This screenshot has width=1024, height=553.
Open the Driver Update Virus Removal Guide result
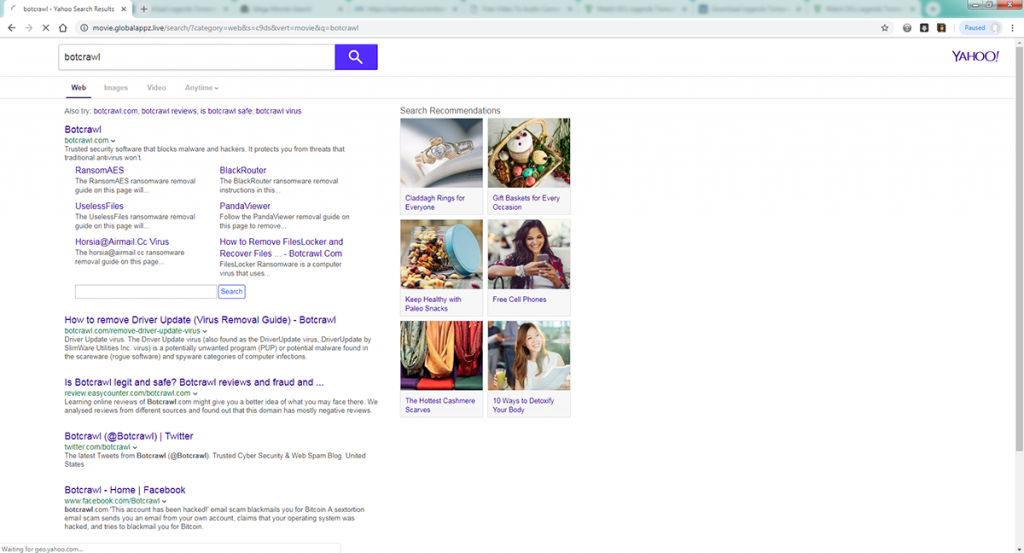click(200, 320)
